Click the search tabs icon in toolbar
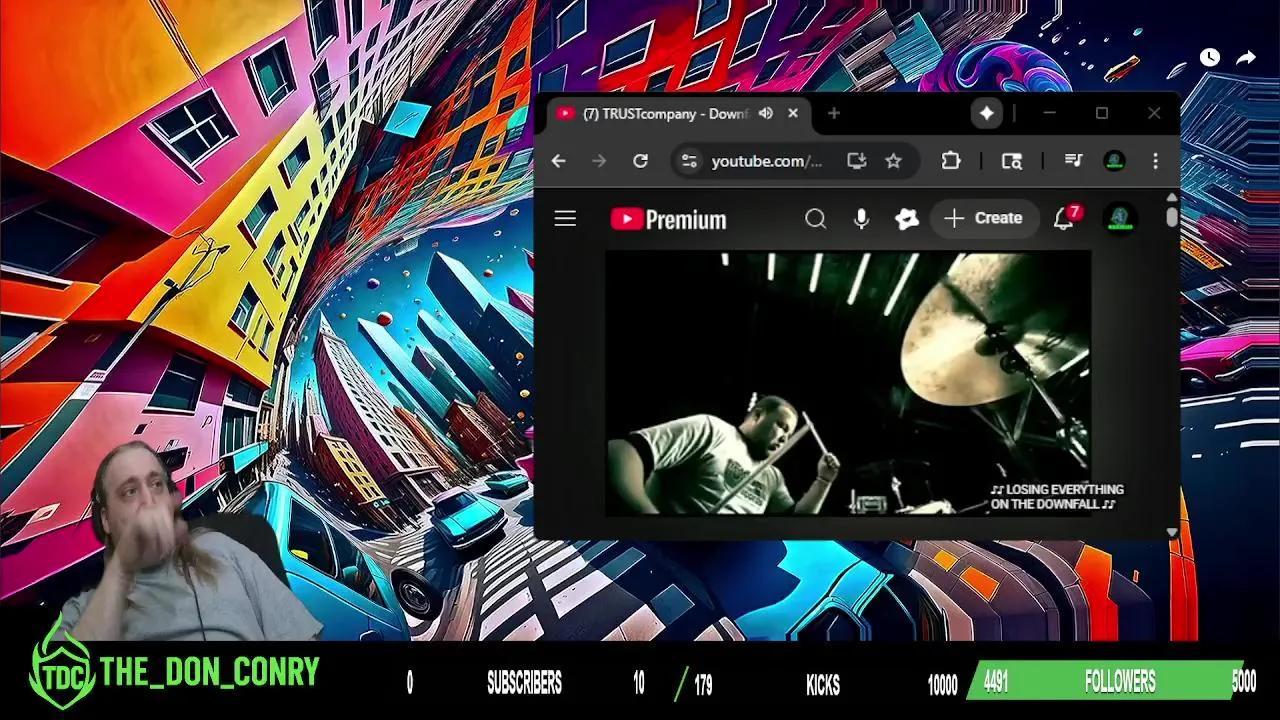Image resolution: width=1280 pixels, height=720 pixels. 1012,161
